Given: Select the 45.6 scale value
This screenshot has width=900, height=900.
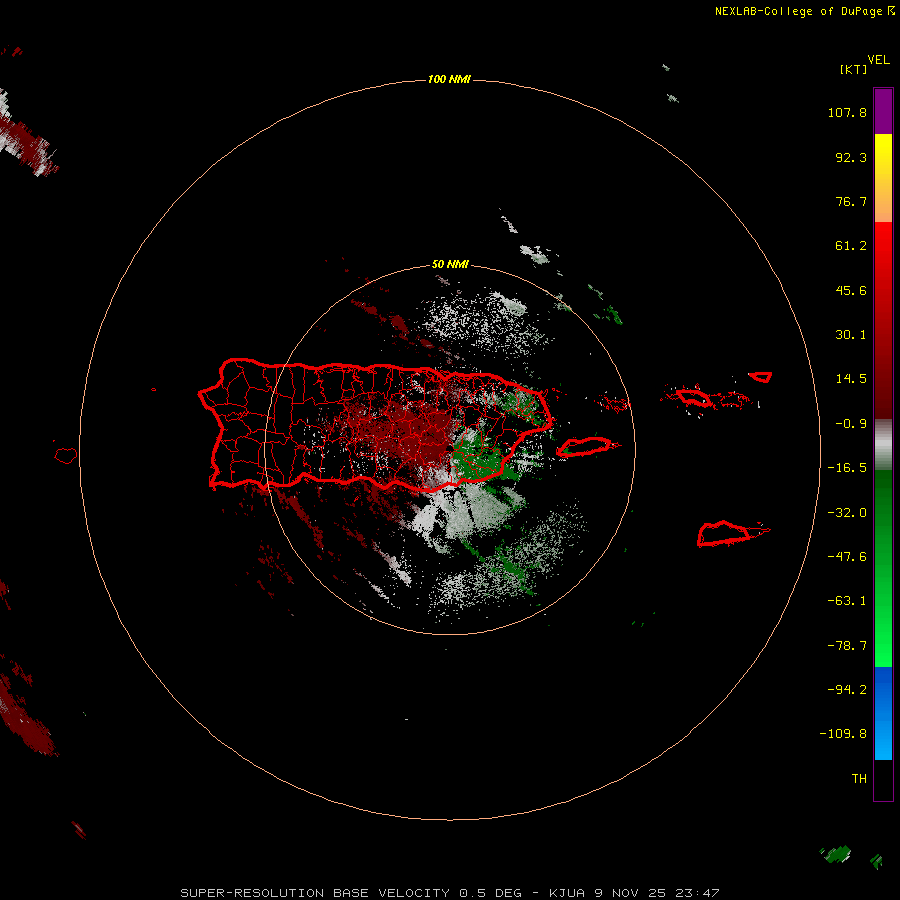Looking at the screenshot, I should pos(851,290).
